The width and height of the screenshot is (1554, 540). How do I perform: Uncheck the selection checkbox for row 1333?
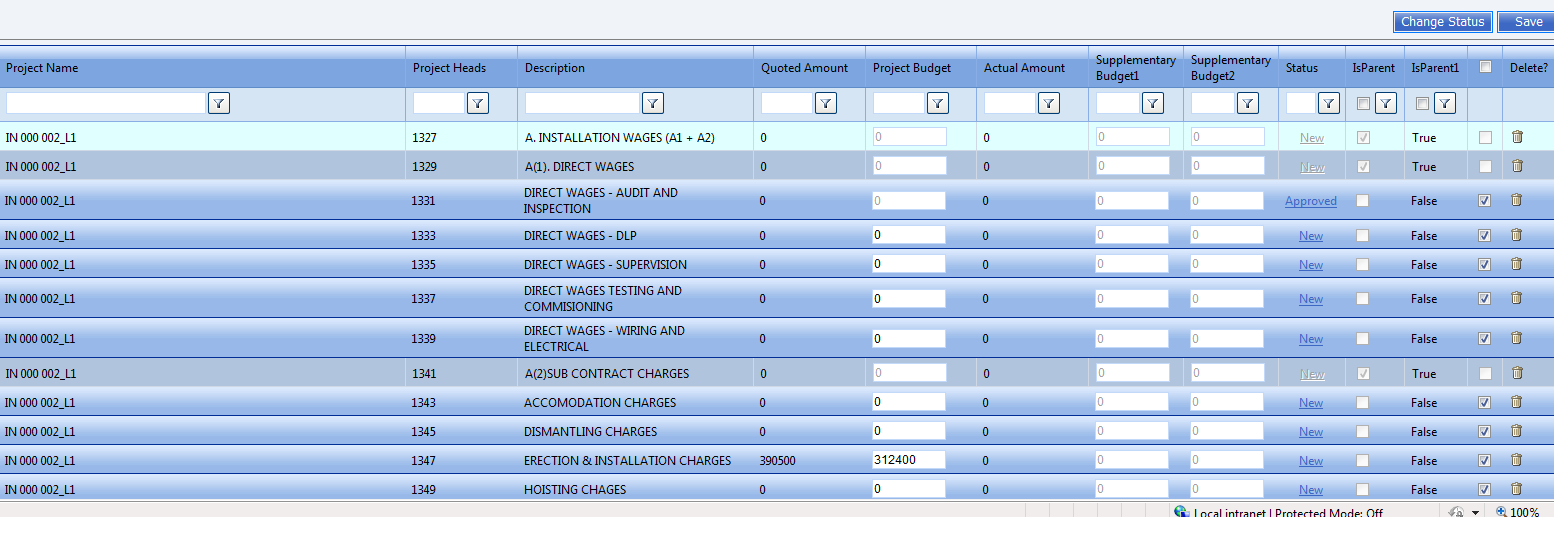(1485, 236)
